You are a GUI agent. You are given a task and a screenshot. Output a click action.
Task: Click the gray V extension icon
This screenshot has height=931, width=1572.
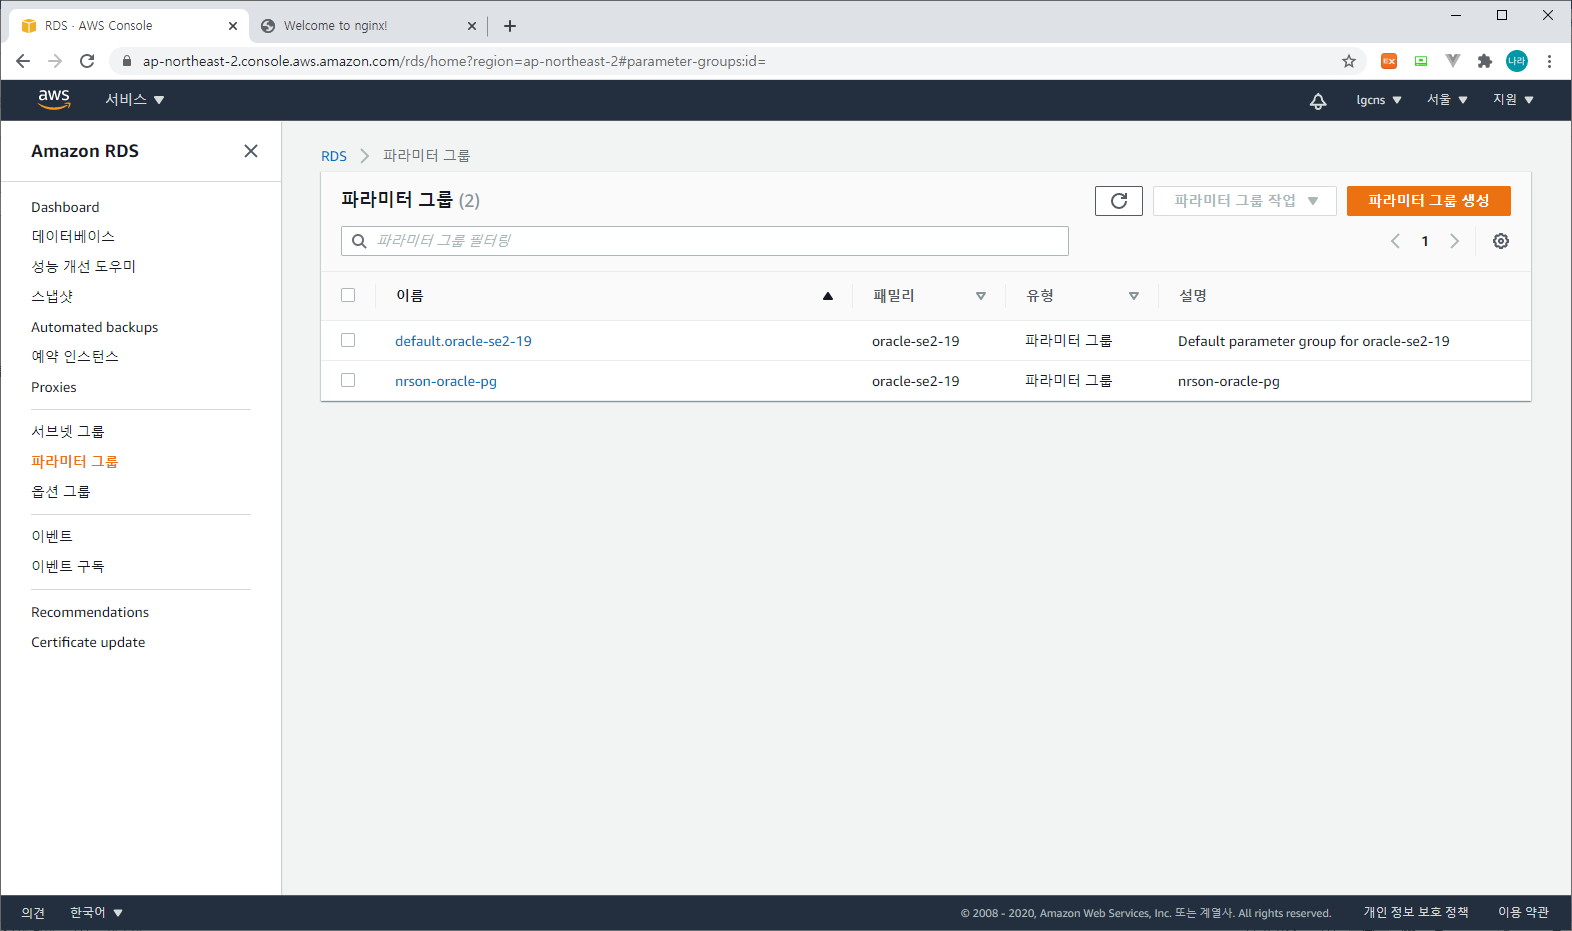click(1453, 61)
